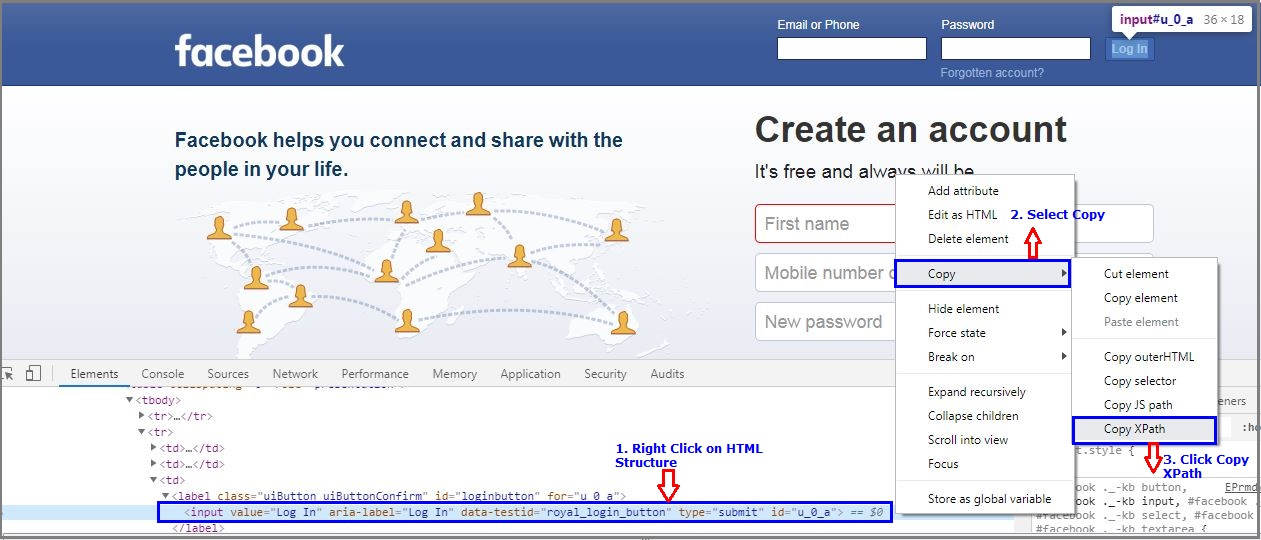Screen dimensions: 1261x540
Task: Open the Audits tab
Action: click(x=667, y=374)
